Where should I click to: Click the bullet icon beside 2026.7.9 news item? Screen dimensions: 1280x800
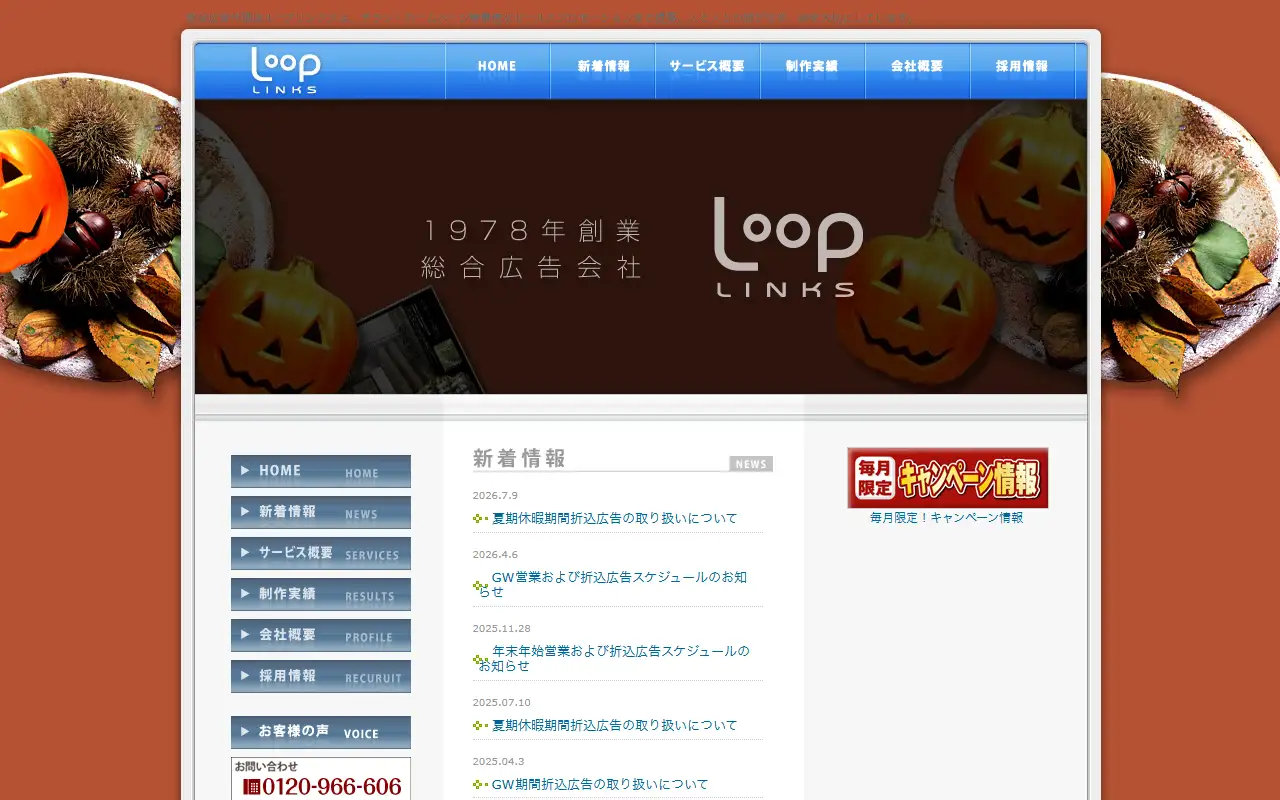pos(480,519)
